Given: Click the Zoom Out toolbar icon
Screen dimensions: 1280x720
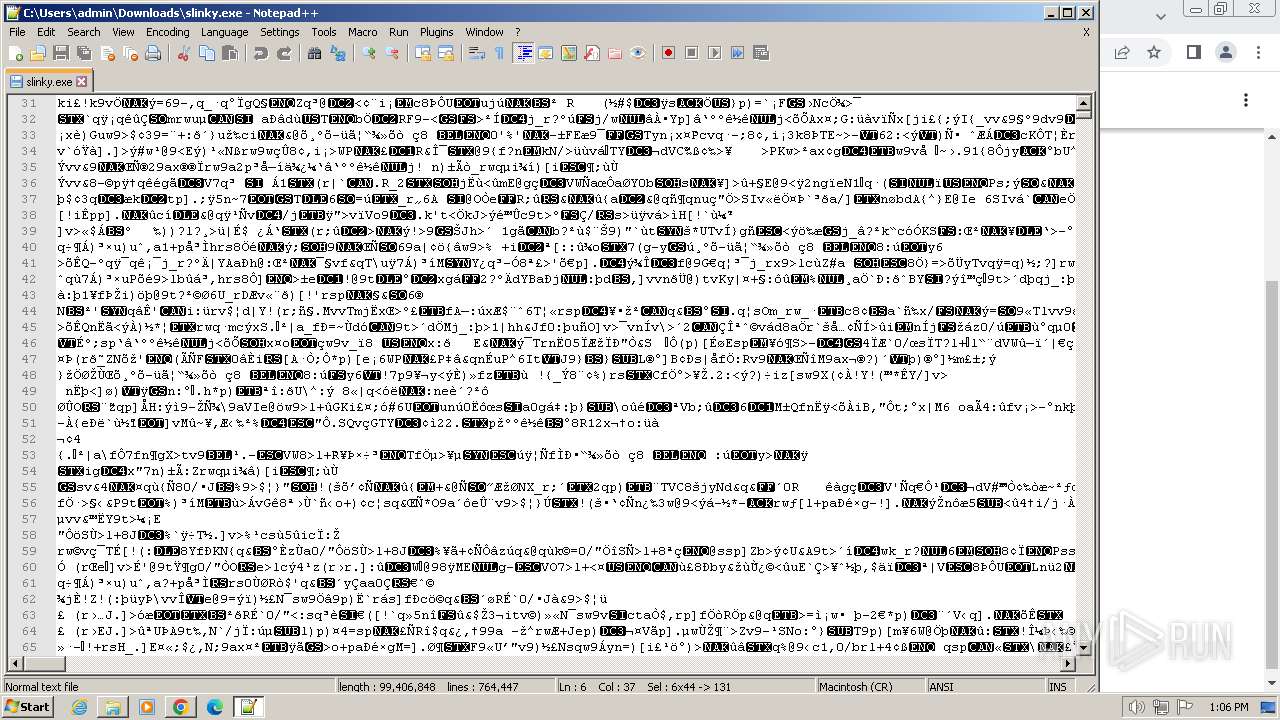Looking at the screenshot, I should point(391,53).
